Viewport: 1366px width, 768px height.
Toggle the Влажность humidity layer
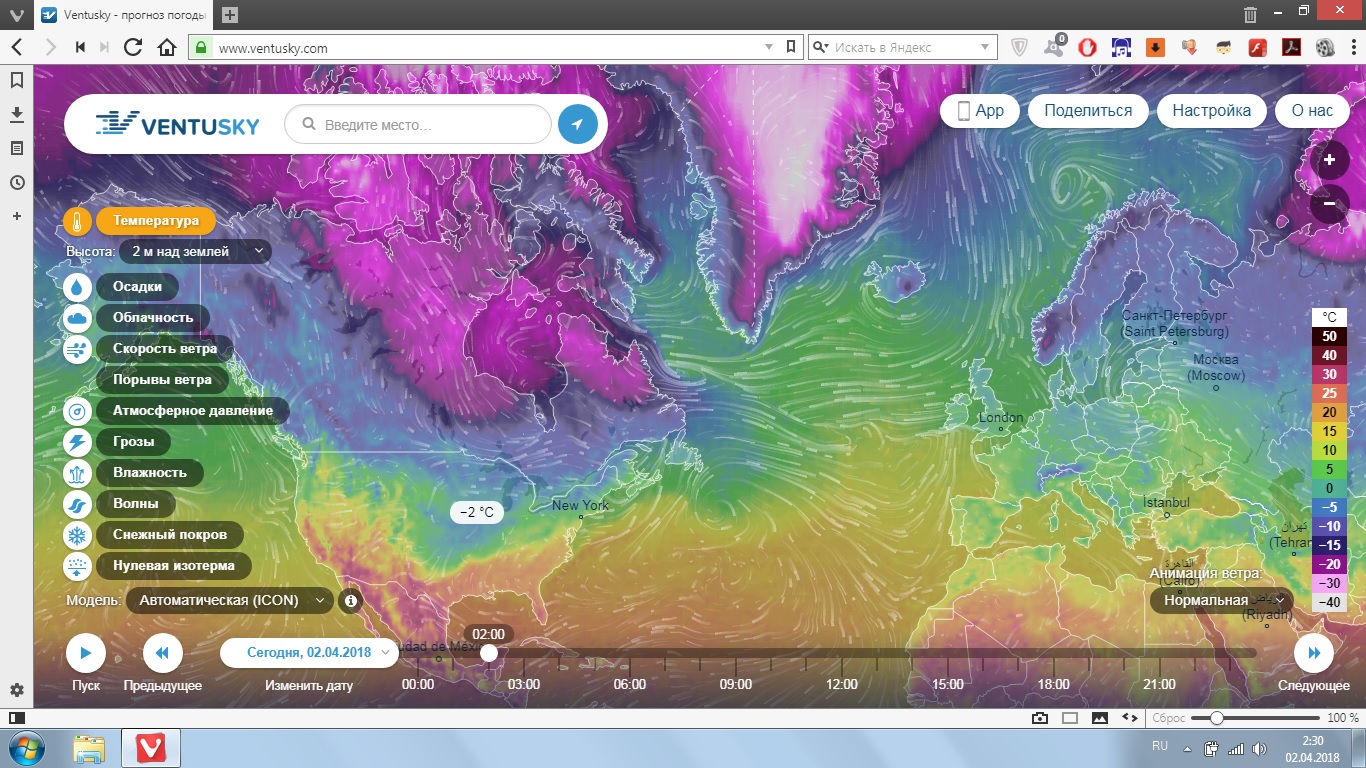coord(150,473)
